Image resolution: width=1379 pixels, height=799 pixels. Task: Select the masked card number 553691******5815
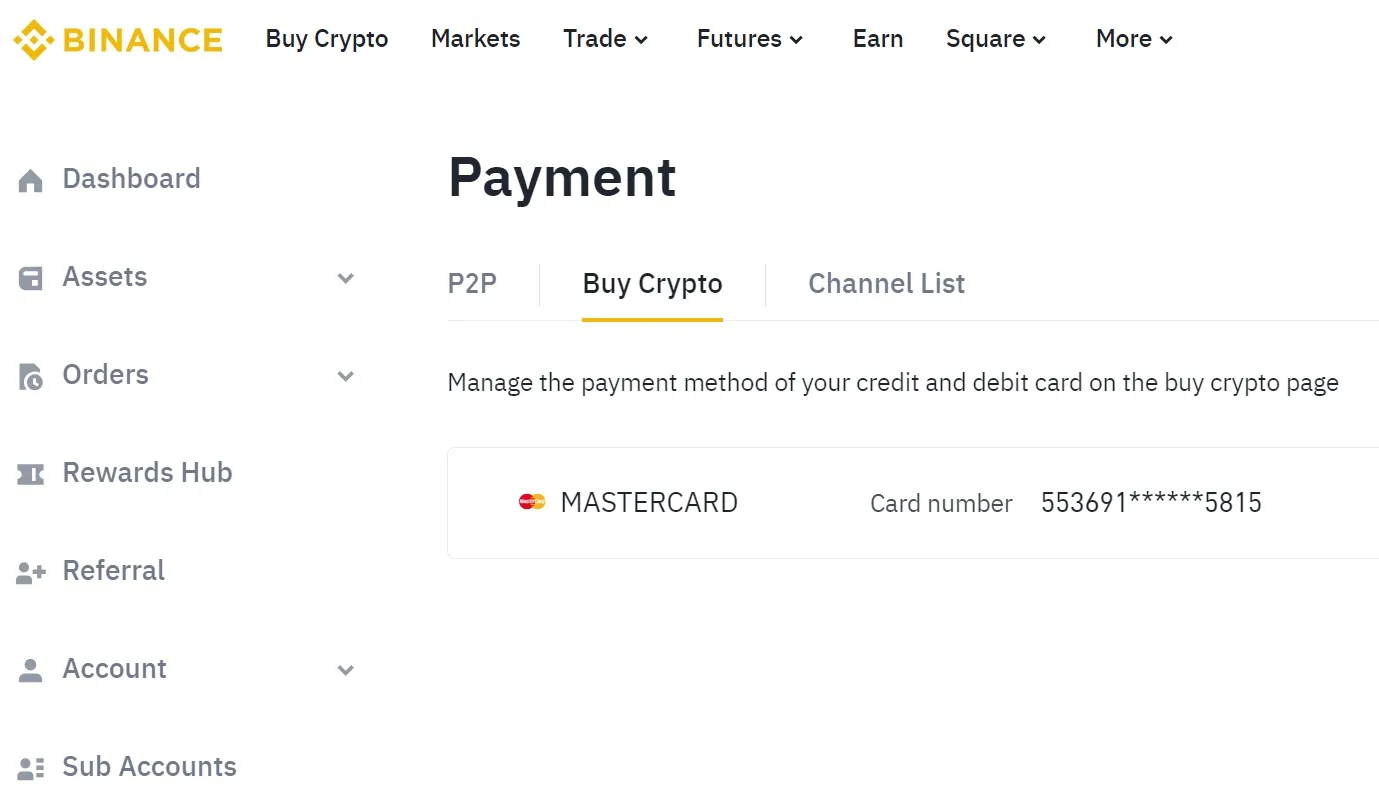pos(1151,502)
